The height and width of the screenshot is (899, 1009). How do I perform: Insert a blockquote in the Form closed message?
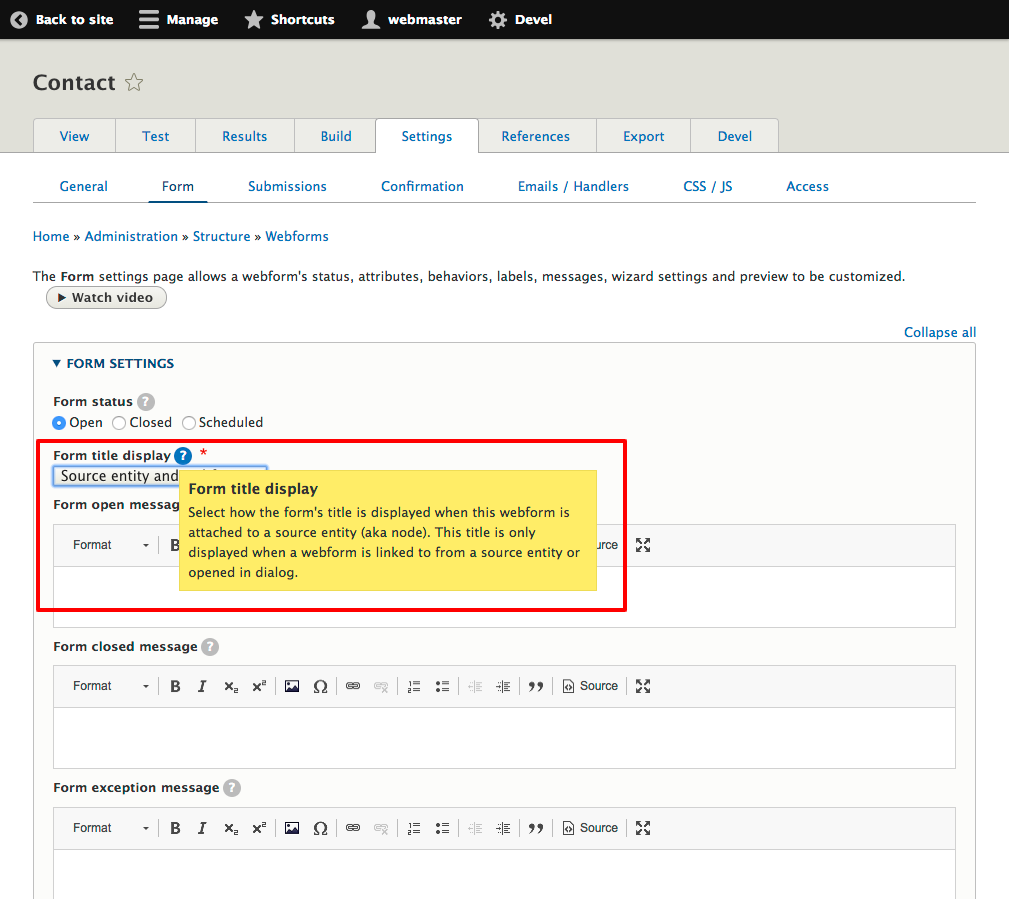click(x=536, y=686)
